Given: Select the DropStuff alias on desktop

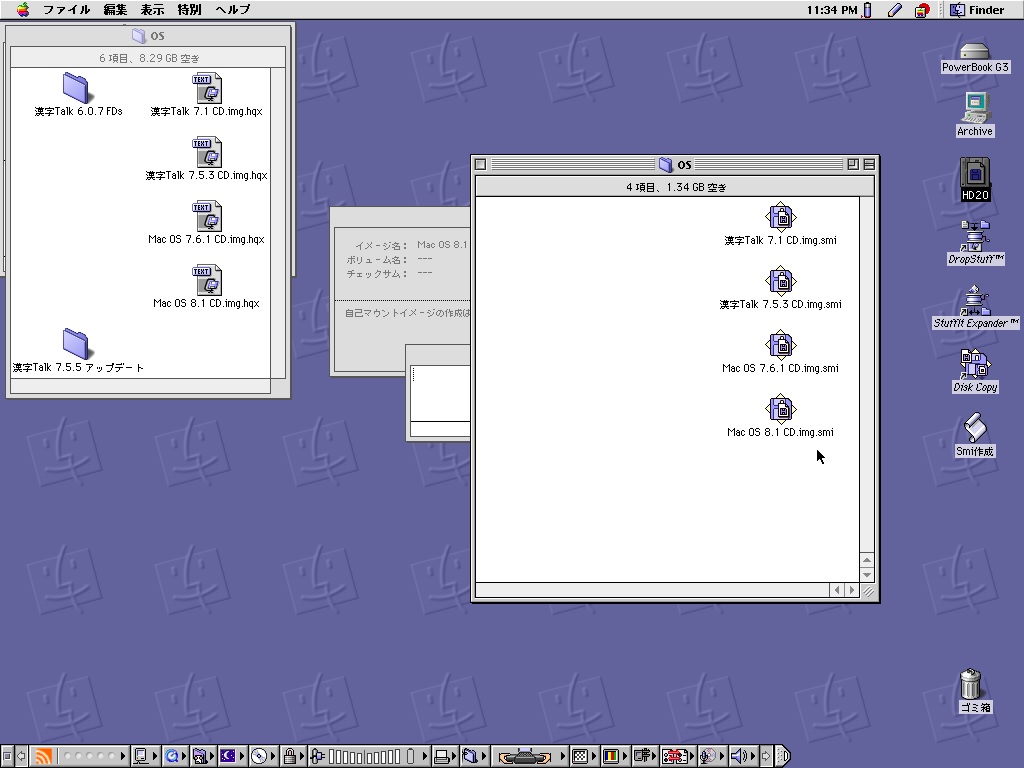Looking at the screenshot, I should click(975, 236).
